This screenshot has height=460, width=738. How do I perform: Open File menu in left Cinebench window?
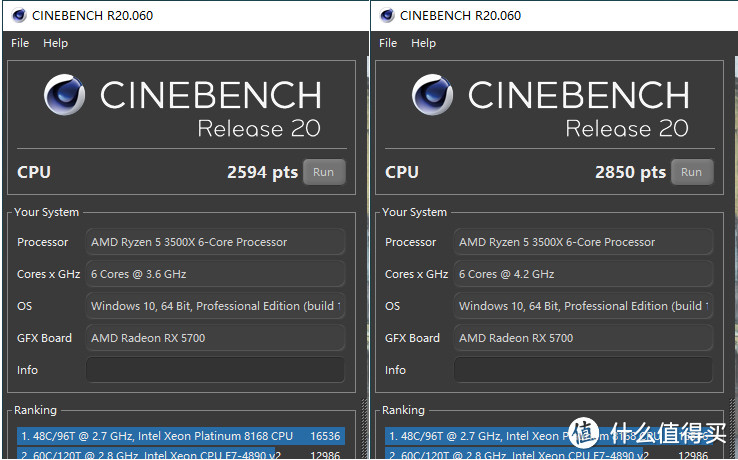point(20,43)
